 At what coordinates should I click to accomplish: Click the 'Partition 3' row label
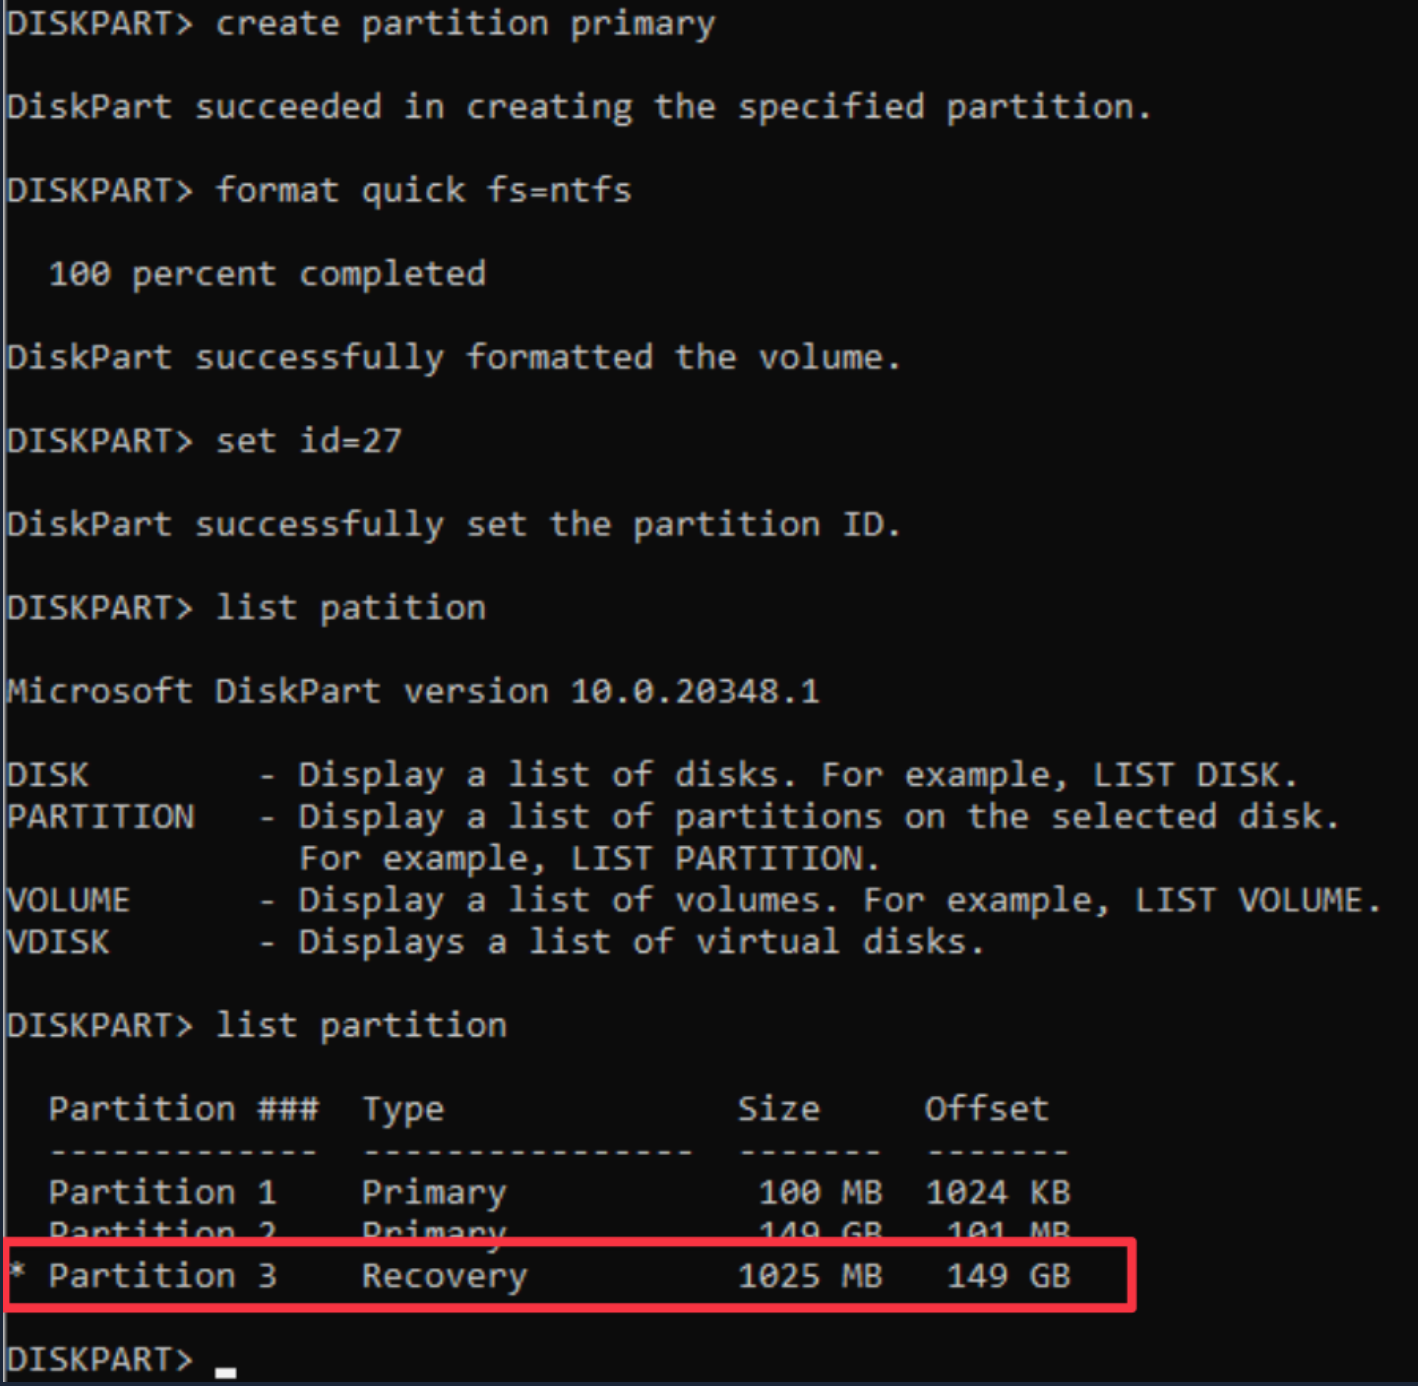pyautogui.click(x=163, y=1276)
